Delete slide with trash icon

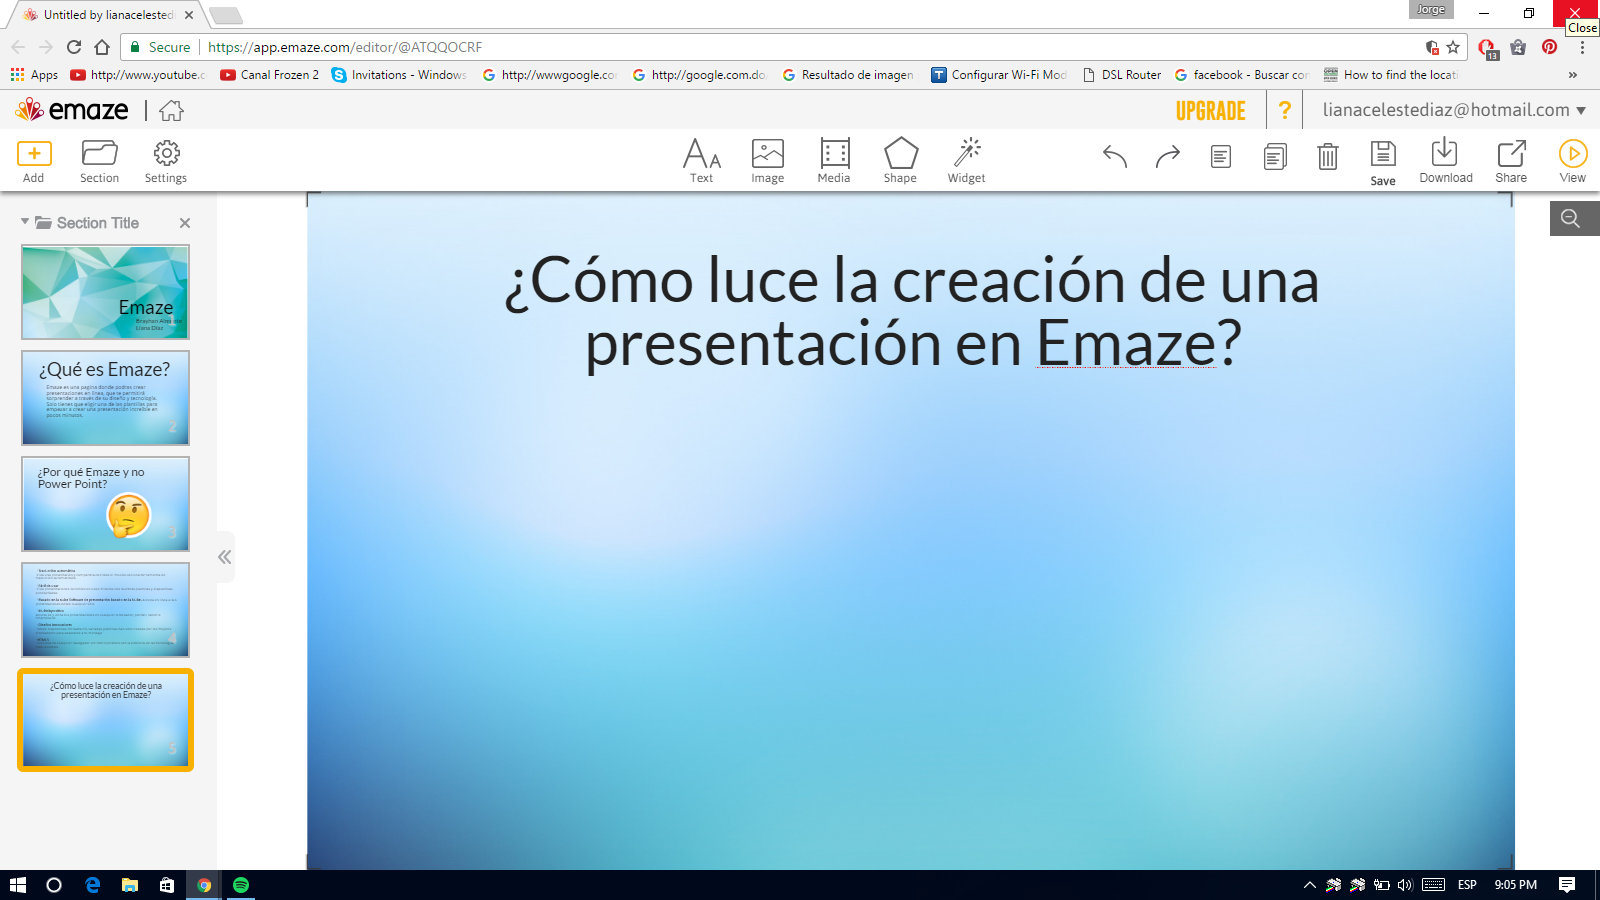tap(1328, 157)
